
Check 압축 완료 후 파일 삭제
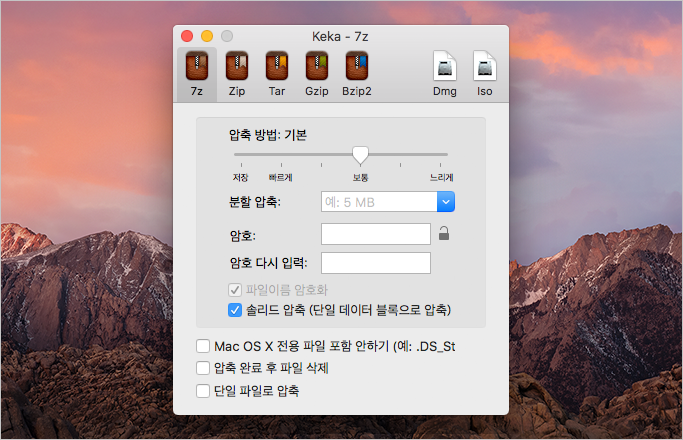pos(203,368)
